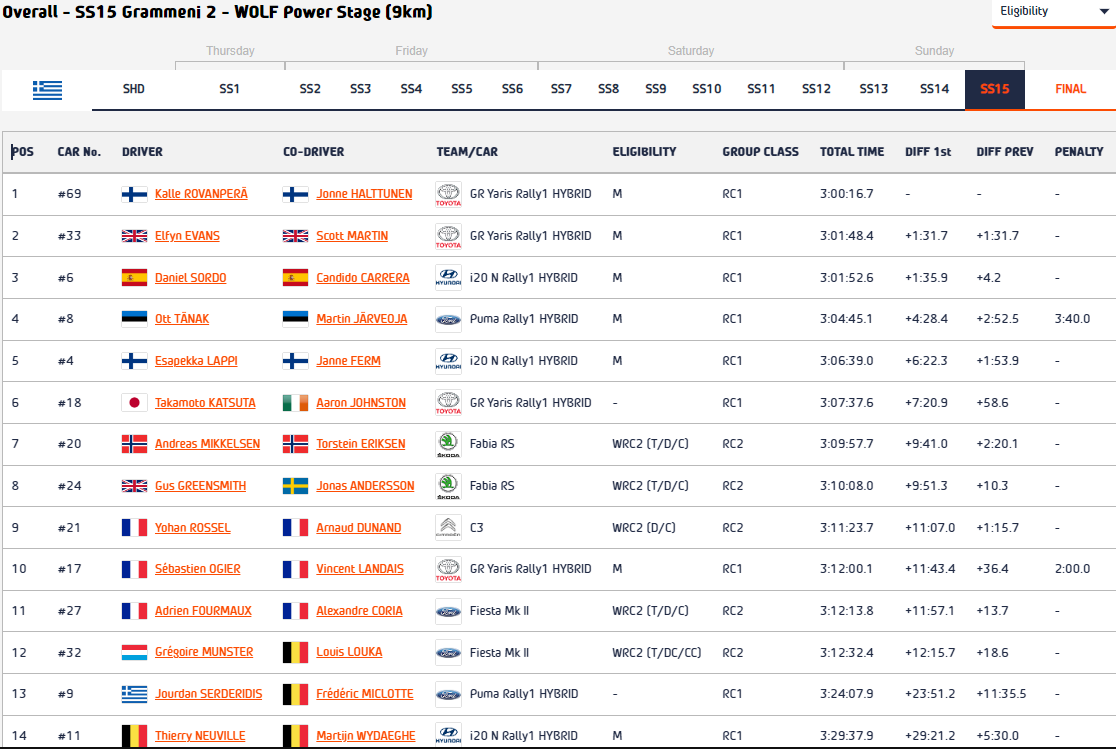The image size is (1116, 749).
Task: Switch to the SS1 stage tab
Action: pyautogui.click(x=229, y=89)
